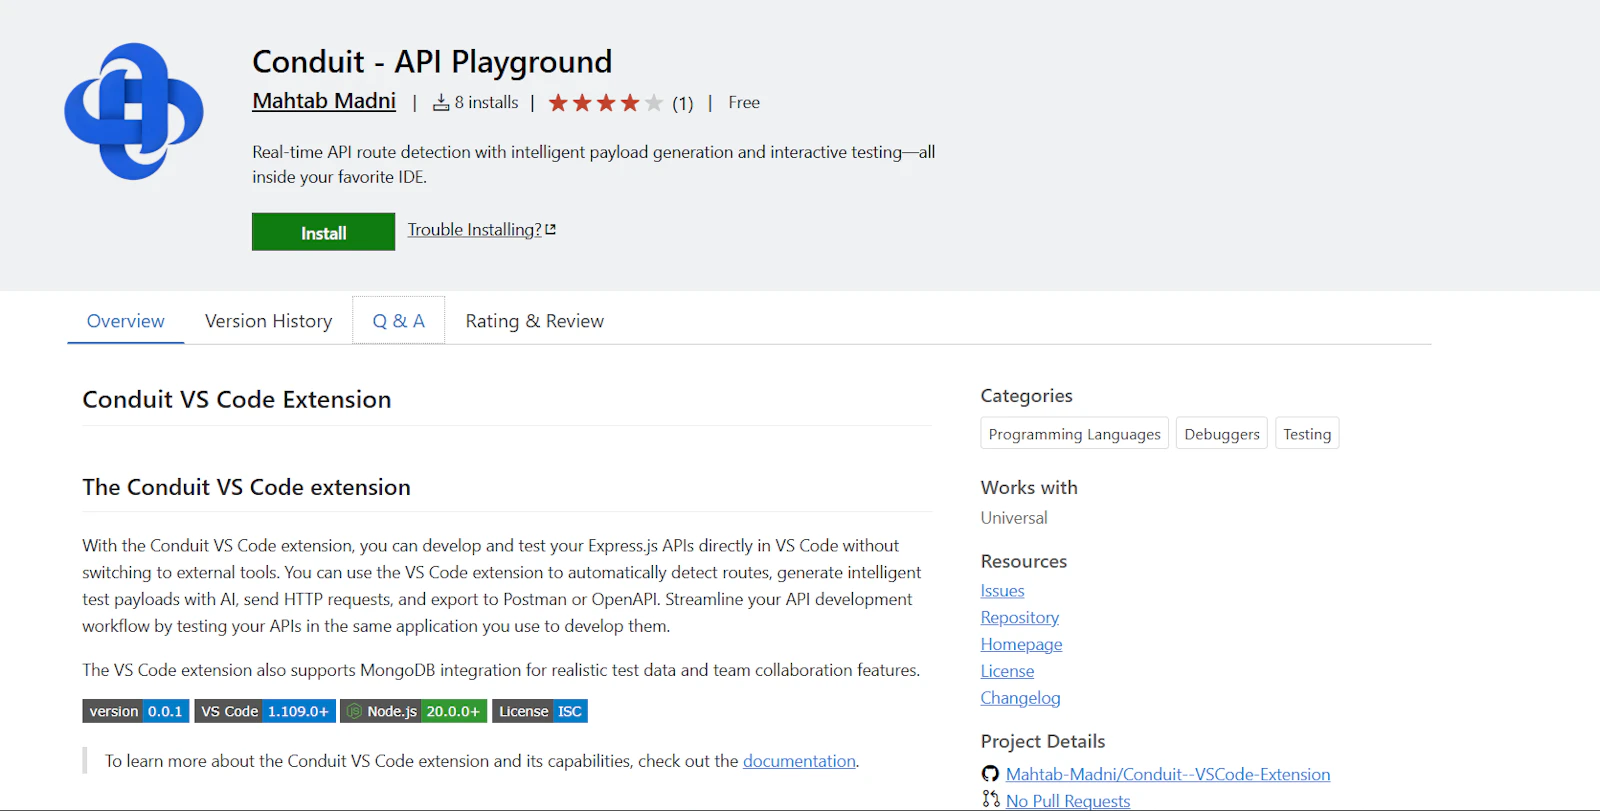This screenshot has height=811, width=1600.
Task: Switch to the Overview tab
Action: tap(126, 321)
